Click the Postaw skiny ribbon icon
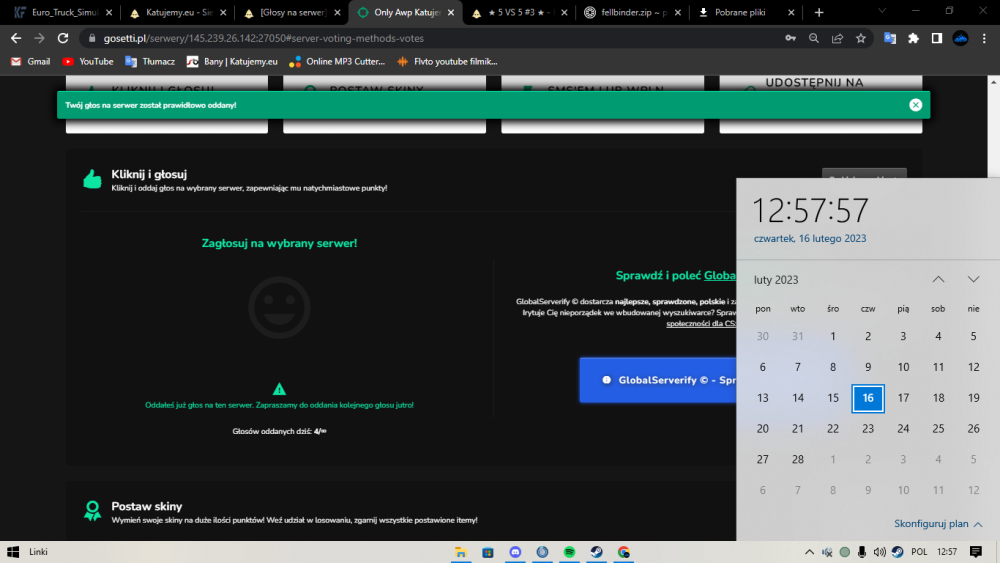 pyautogui.click(x=92, y=511)
